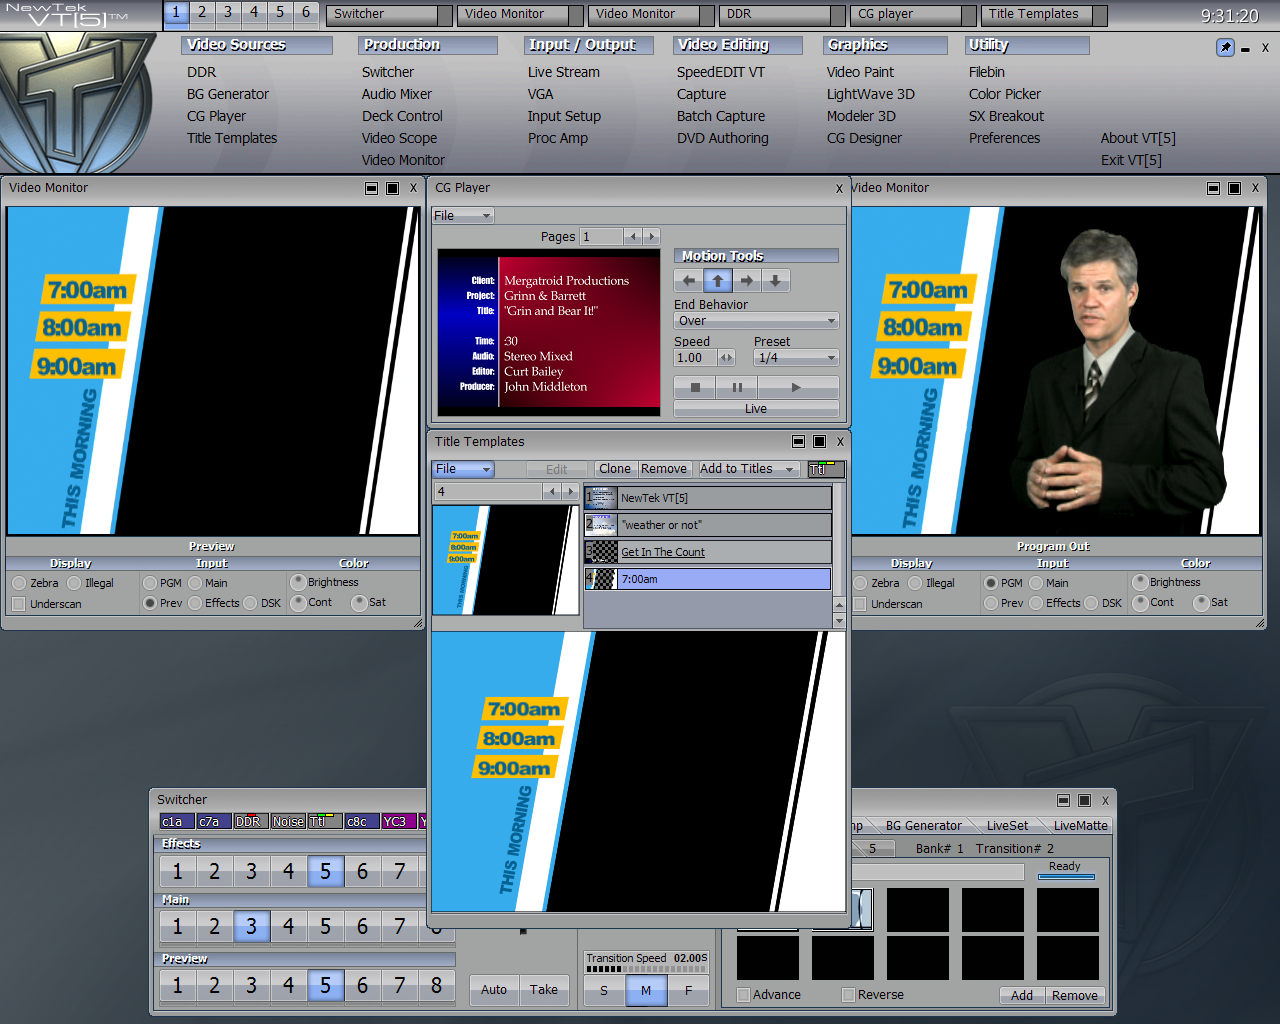Select the left motion arrow in Motion Tools
Screen dimensions: 1280x1024
tap(688, 281)
